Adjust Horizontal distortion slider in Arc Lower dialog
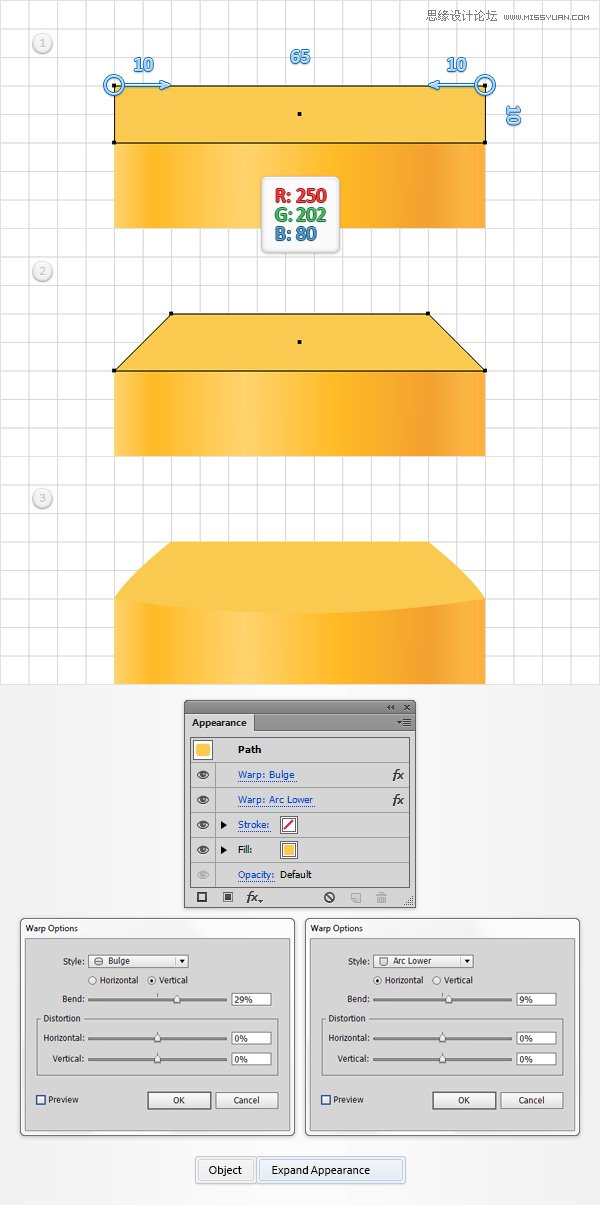 coord(442,1038)
